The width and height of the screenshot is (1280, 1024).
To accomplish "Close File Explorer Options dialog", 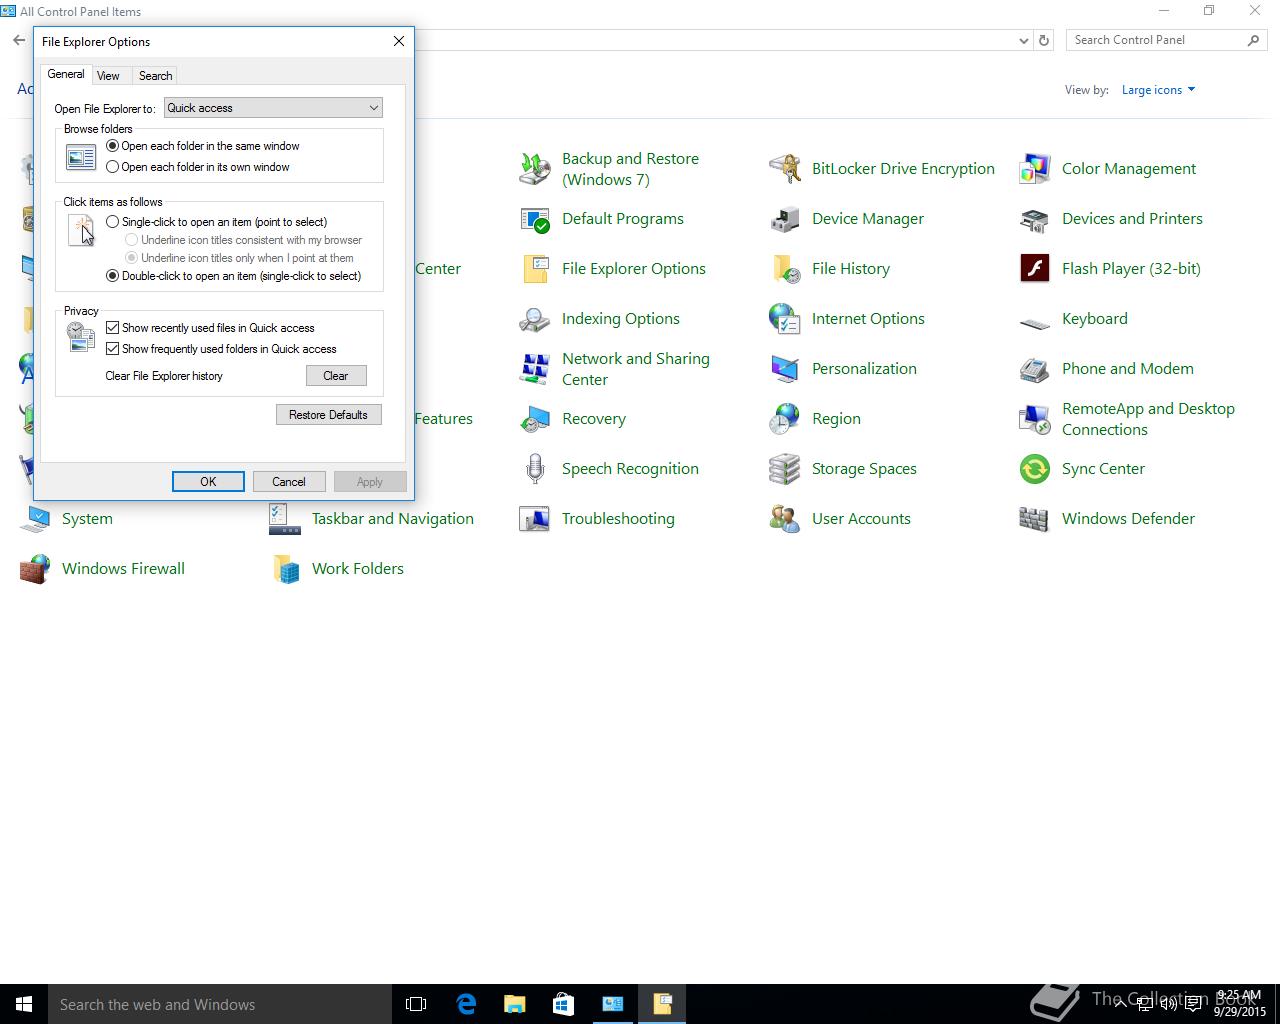I will [x=399, y=41].
